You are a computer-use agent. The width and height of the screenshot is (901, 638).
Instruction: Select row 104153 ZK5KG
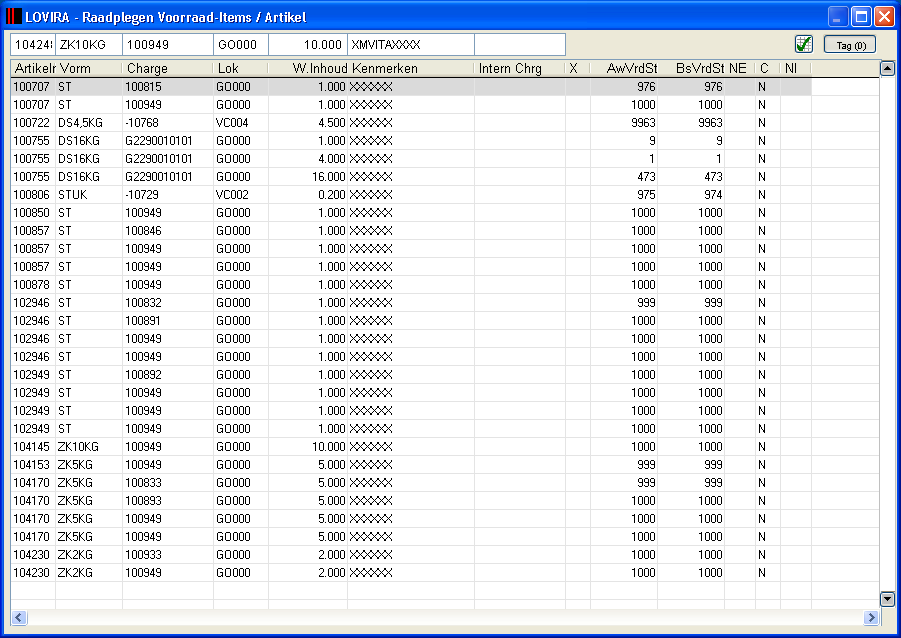(x=411, y=464)
